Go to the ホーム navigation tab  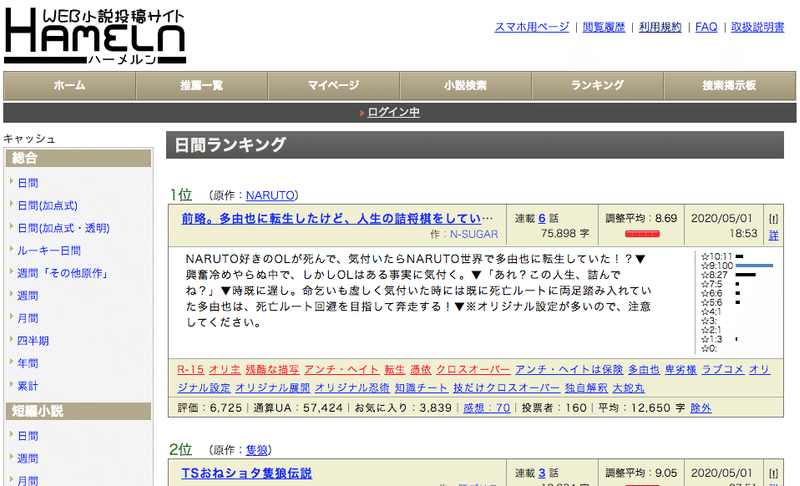pyautogui.click(x=69, y=86)
